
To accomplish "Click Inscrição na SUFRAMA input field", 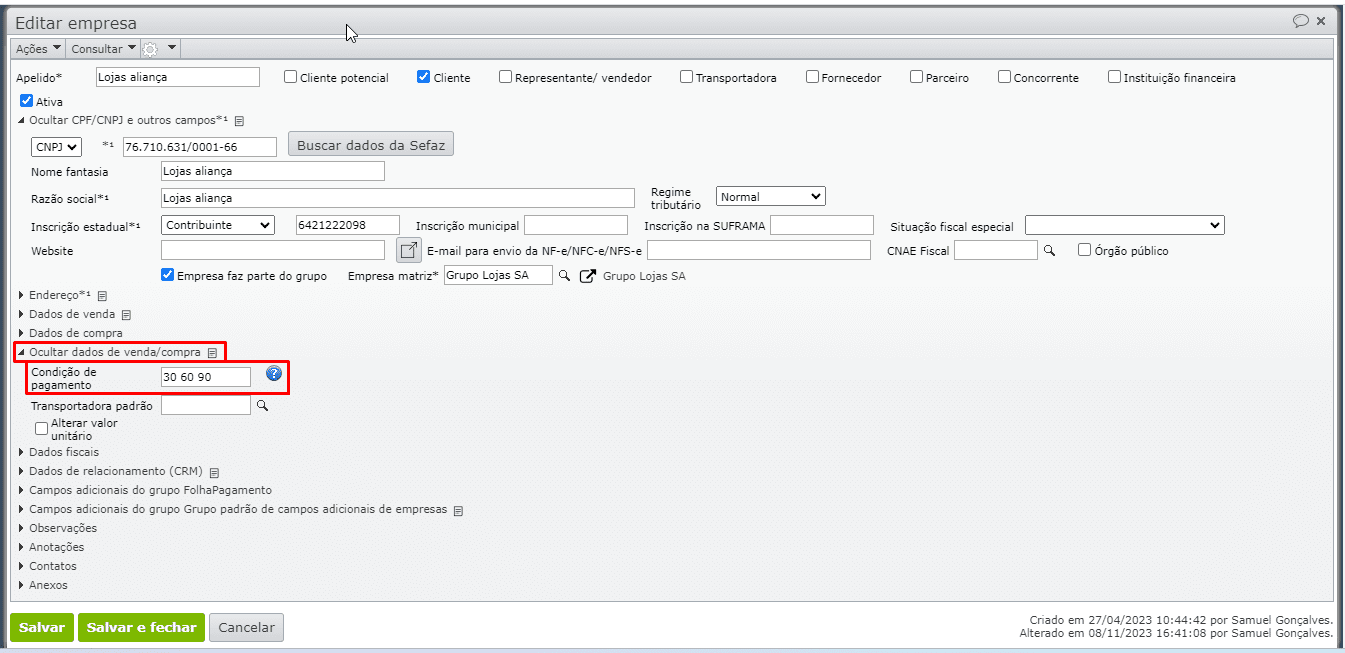I will (822, 225).
